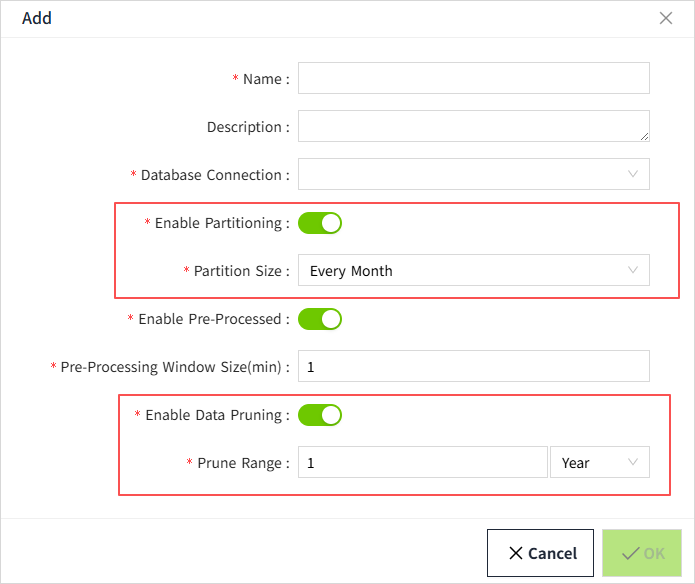Grab the Description box resize handle
695x584 pixels.
click(645, 136)
